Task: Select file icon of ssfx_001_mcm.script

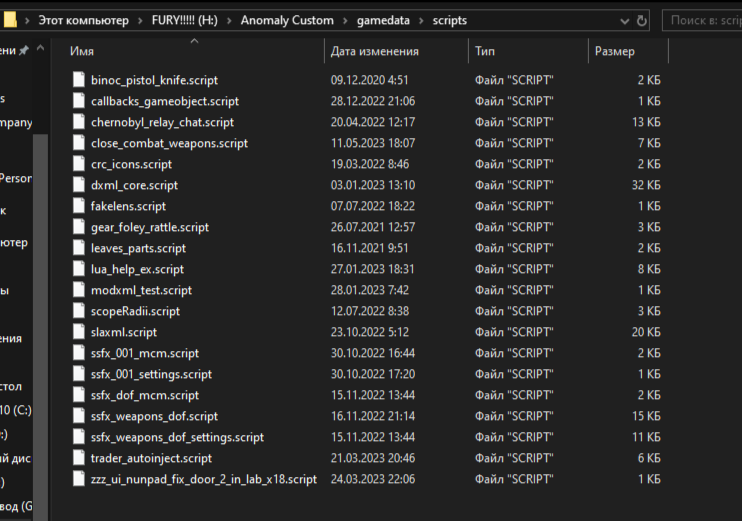Action: coord(79,353)
